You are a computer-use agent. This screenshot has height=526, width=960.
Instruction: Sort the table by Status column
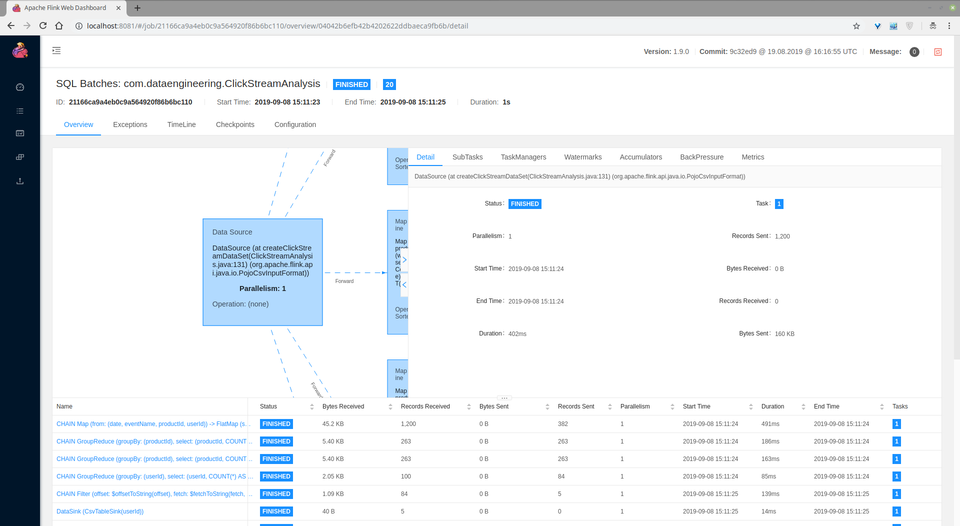pos(312,407)
